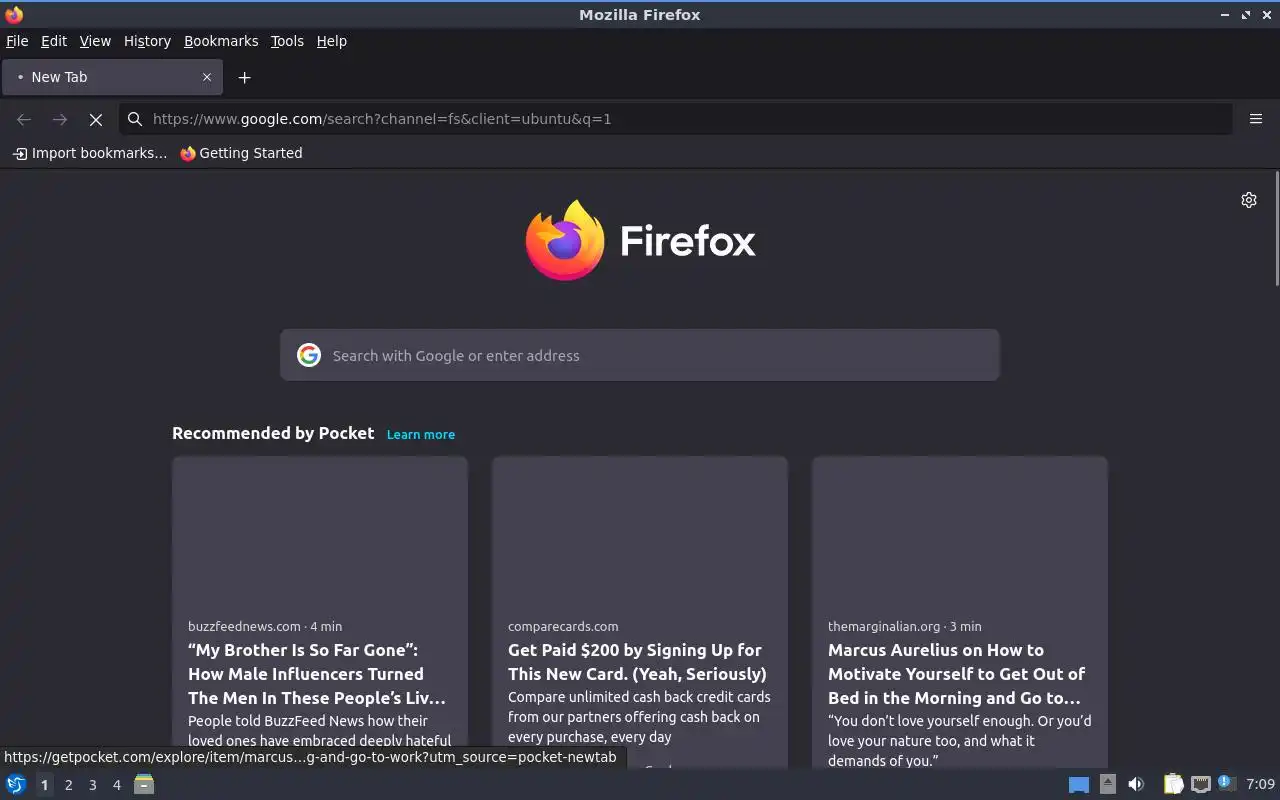
Task: Open the file manager taskbar icon
Action: click(x=144, y=784)
